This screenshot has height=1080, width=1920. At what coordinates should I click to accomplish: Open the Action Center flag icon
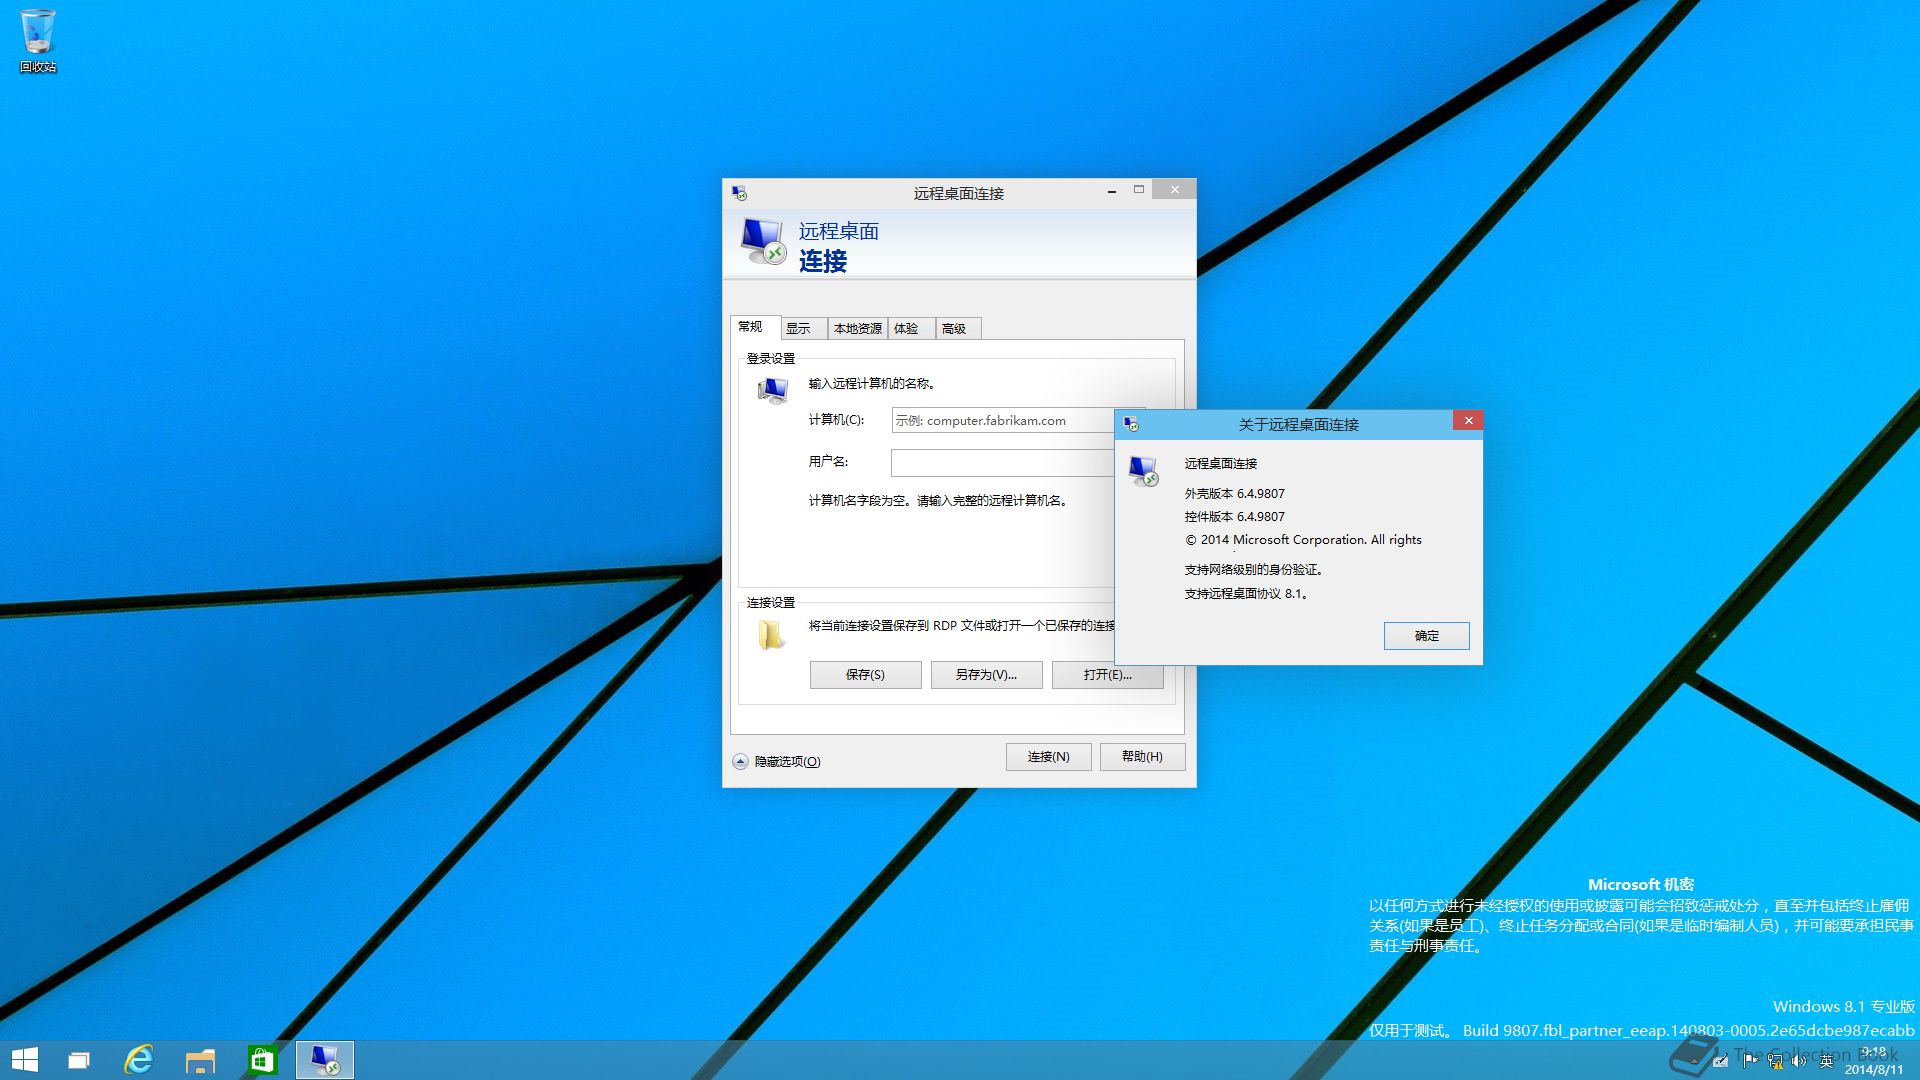pos(1749,1061)
